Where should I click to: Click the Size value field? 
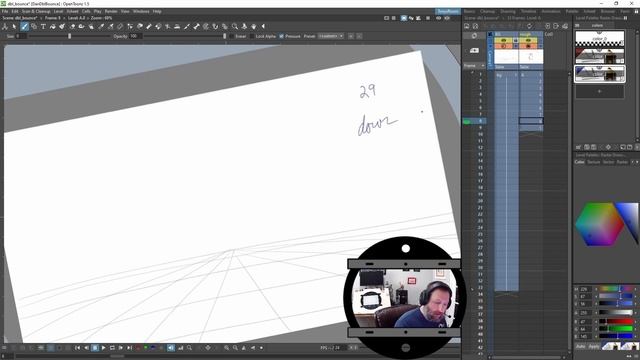[x=21, y=36]
